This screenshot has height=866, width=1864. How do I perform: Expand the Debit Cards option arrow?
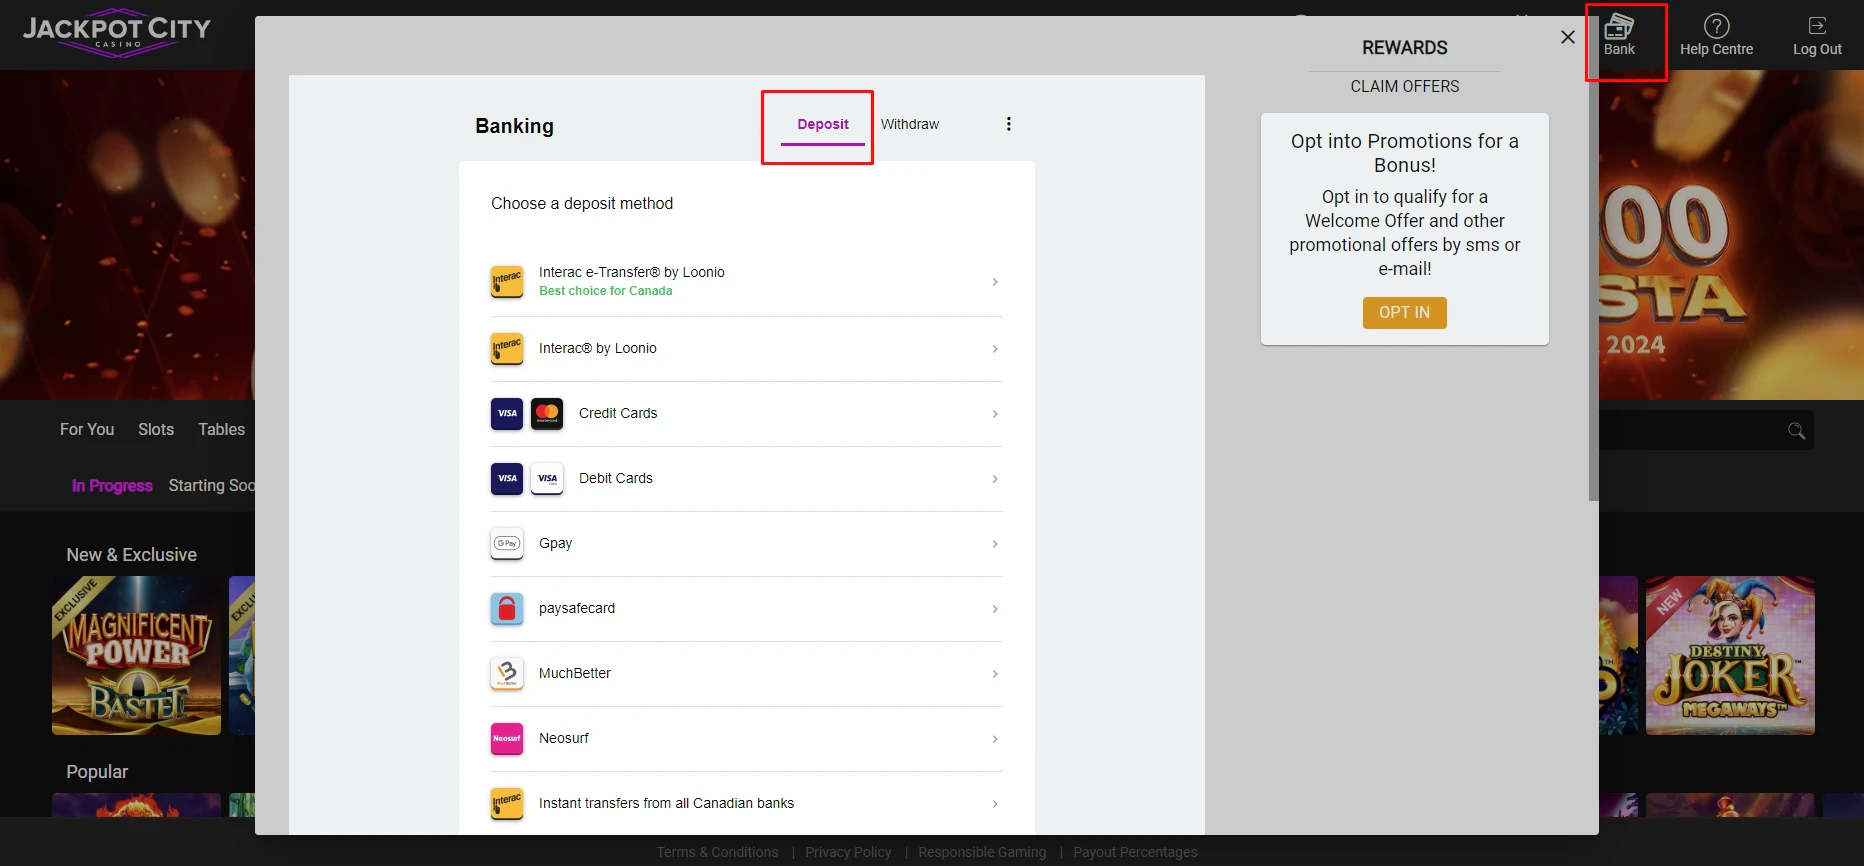(994, 479)
